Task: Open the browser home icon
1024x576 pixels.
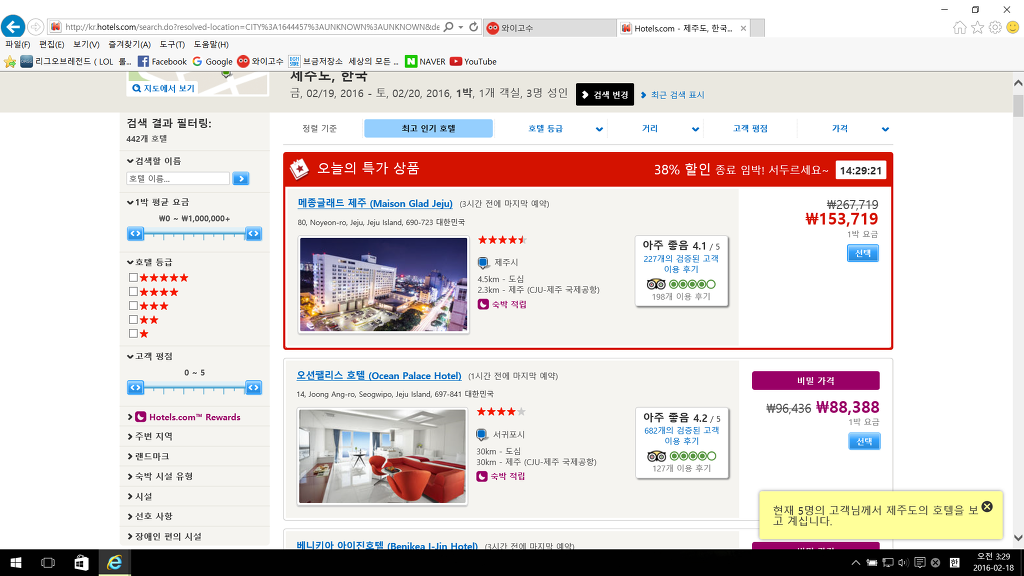Action: (959, 27)
